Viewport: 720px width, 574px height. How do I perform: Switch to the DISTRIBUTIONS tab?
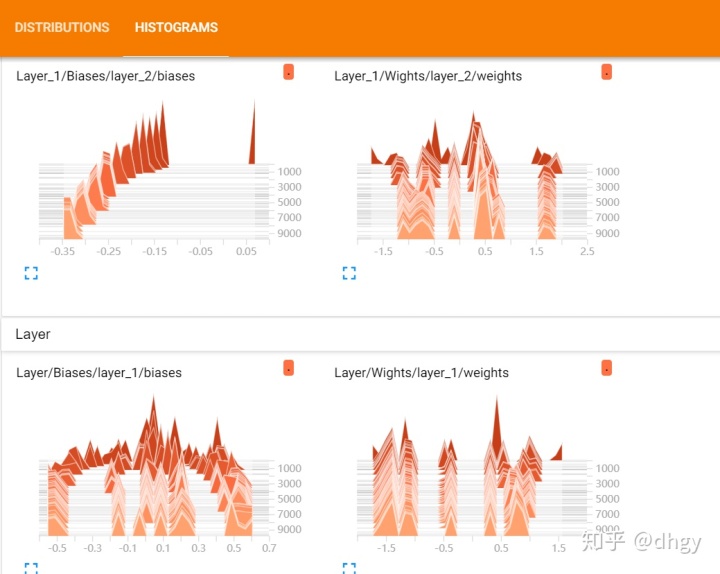click(62, 28)
